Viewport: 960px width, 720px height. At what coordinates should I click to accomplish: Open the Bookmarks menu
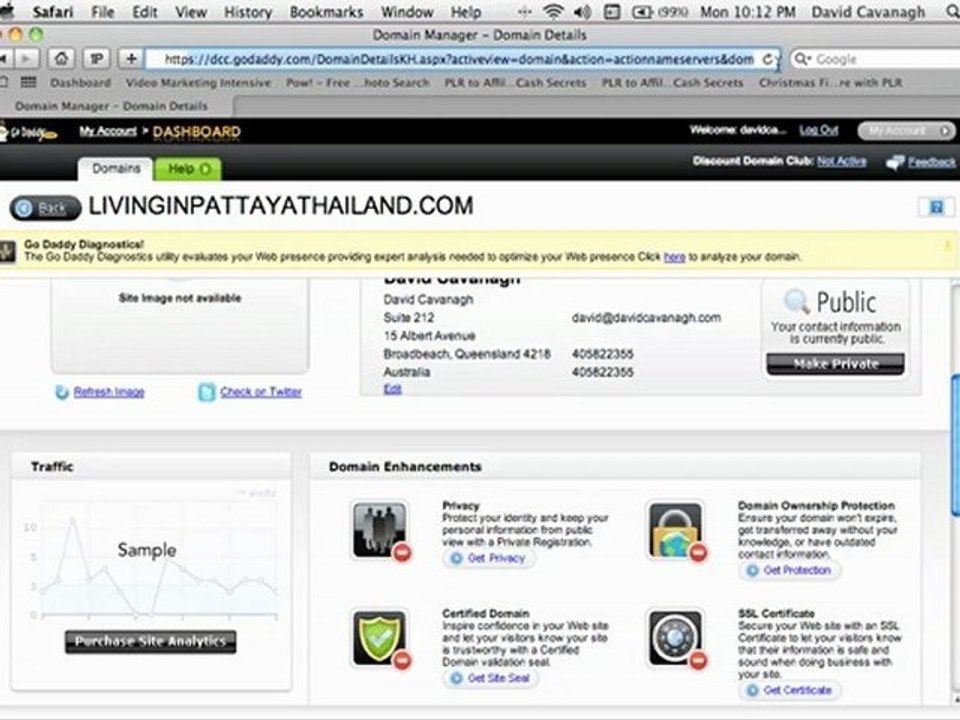pyautogui.click(x=326, y=12)
